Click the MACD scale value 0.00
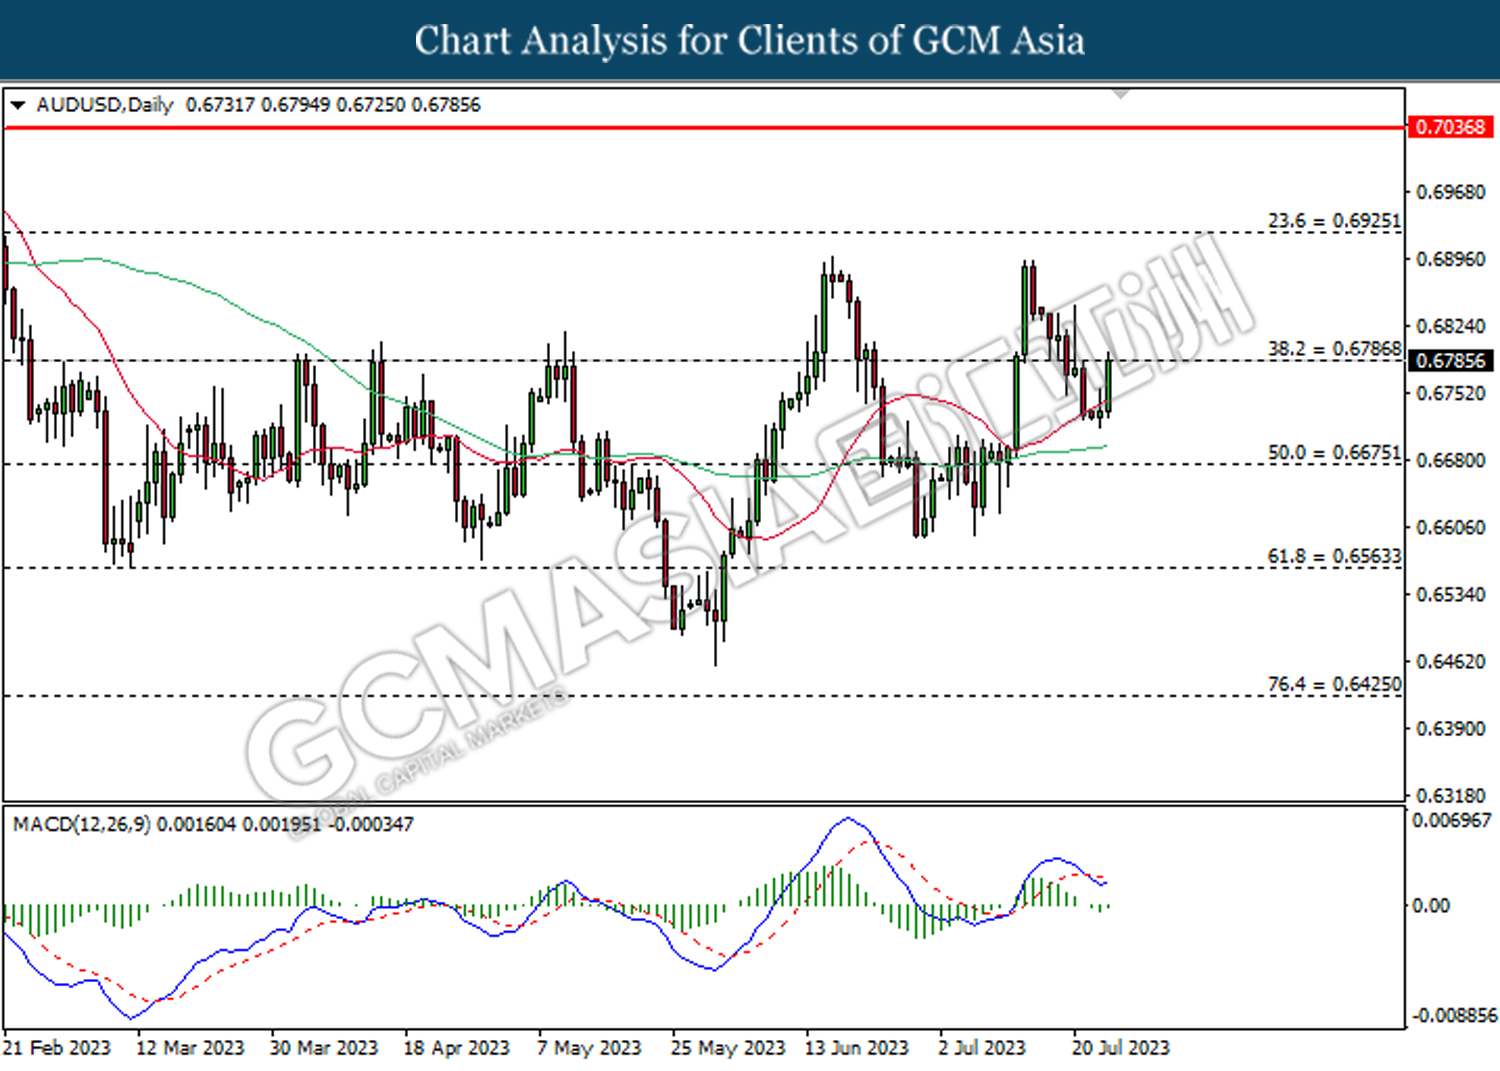 (x=1430, y=905)
